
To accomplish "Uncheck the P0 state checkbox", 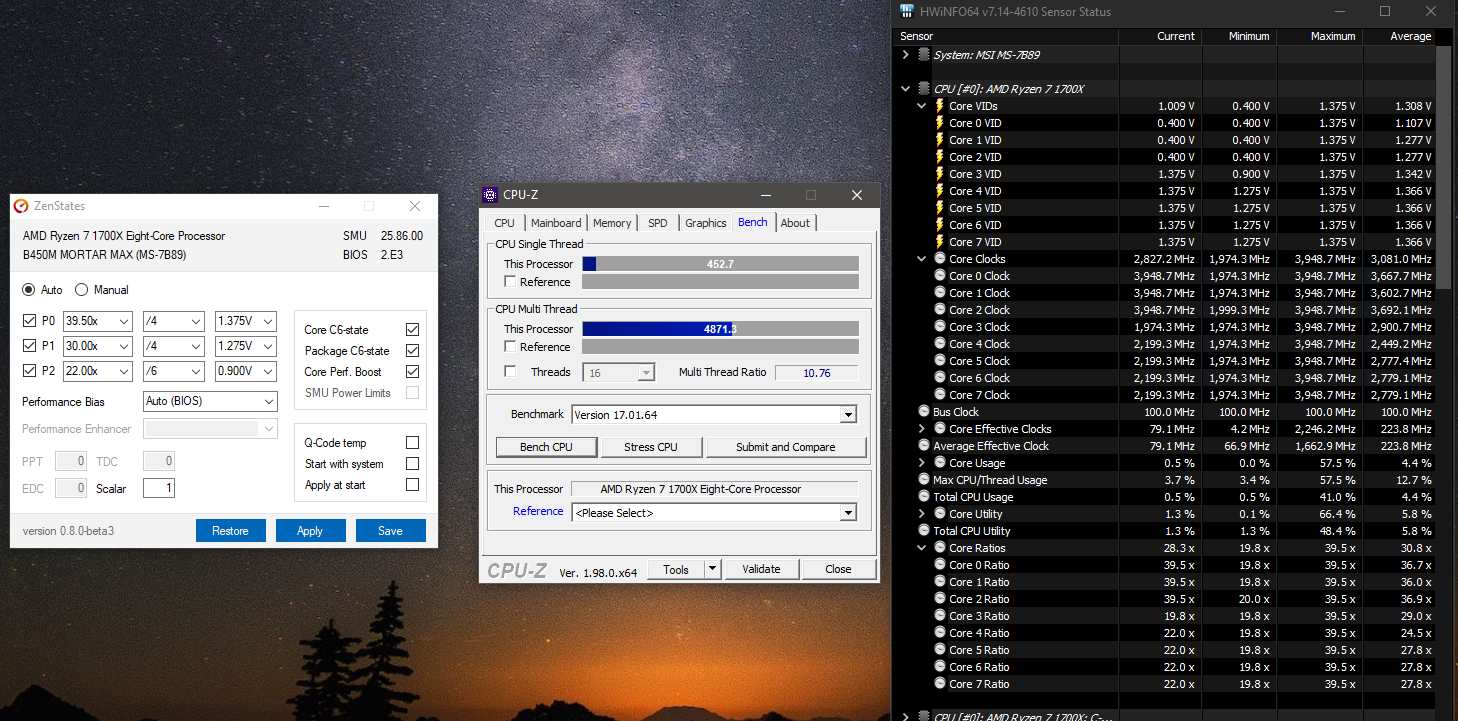I will [29, 321].
